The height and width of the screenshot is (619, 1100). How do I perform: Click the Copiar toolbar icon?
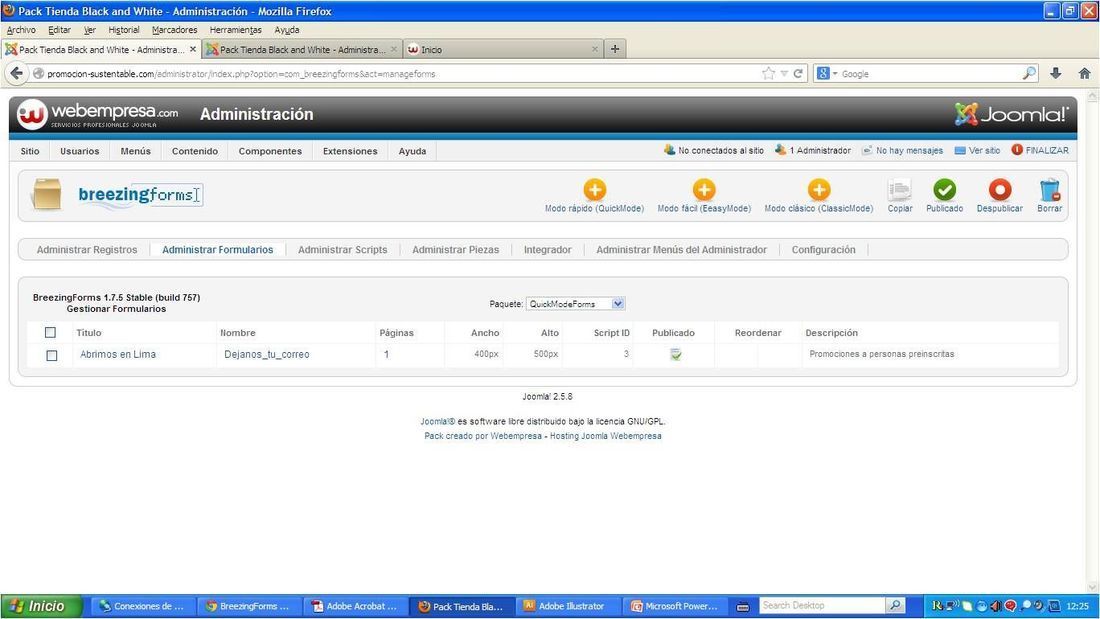click(x=899, y=190)
